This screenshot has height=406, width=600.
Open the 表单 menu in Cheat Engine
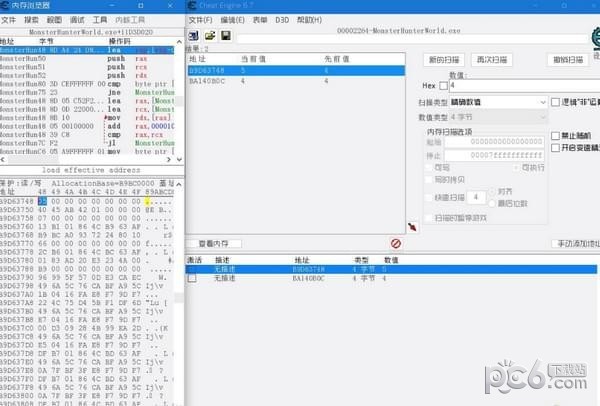[x=260, y=20]
